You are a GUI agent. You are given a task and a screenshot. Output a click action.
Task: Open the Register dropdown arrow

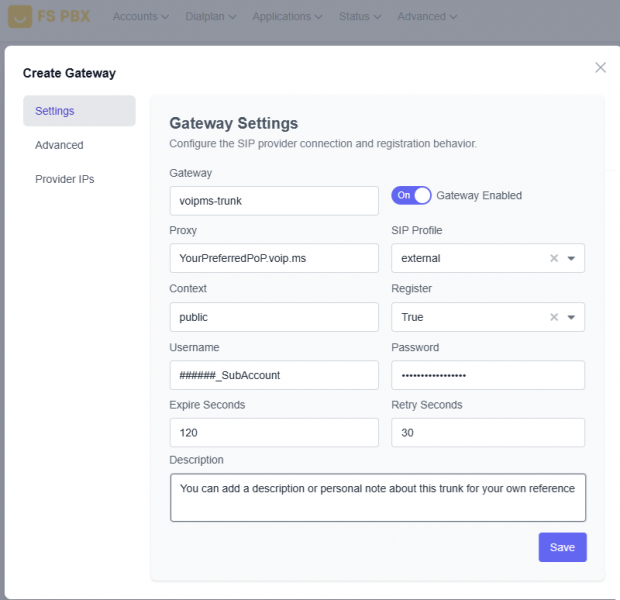(571, 317)
